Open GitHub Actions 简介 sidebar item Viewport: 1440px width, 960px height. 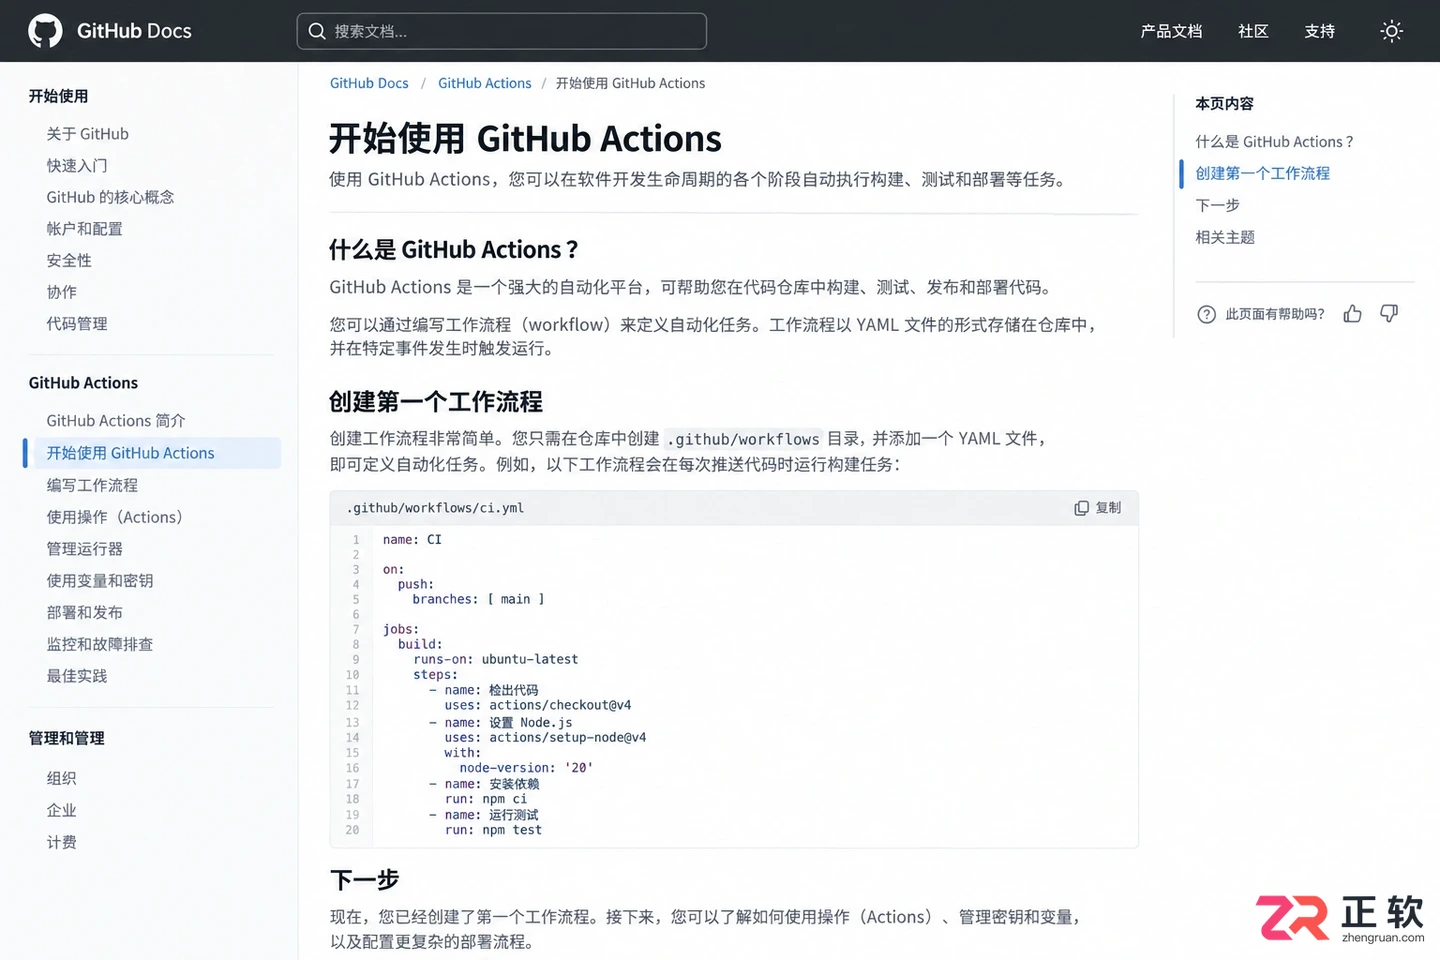116,421
